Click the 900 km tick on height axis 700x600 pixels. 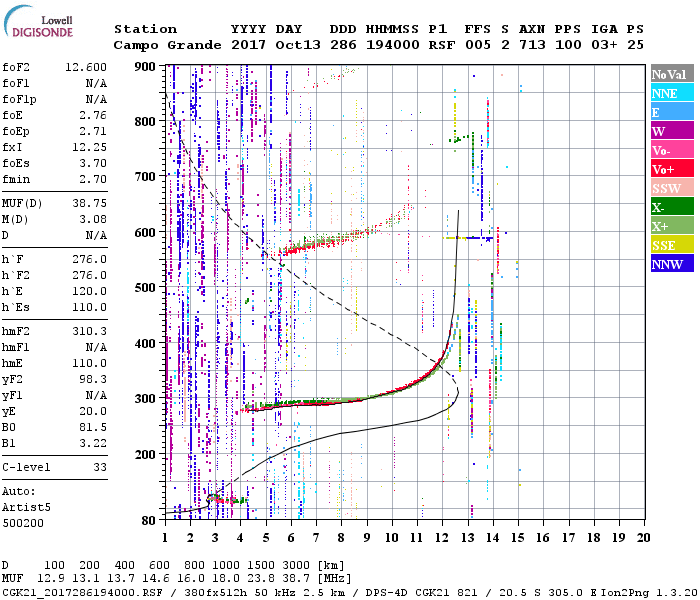tap(144, 67)
